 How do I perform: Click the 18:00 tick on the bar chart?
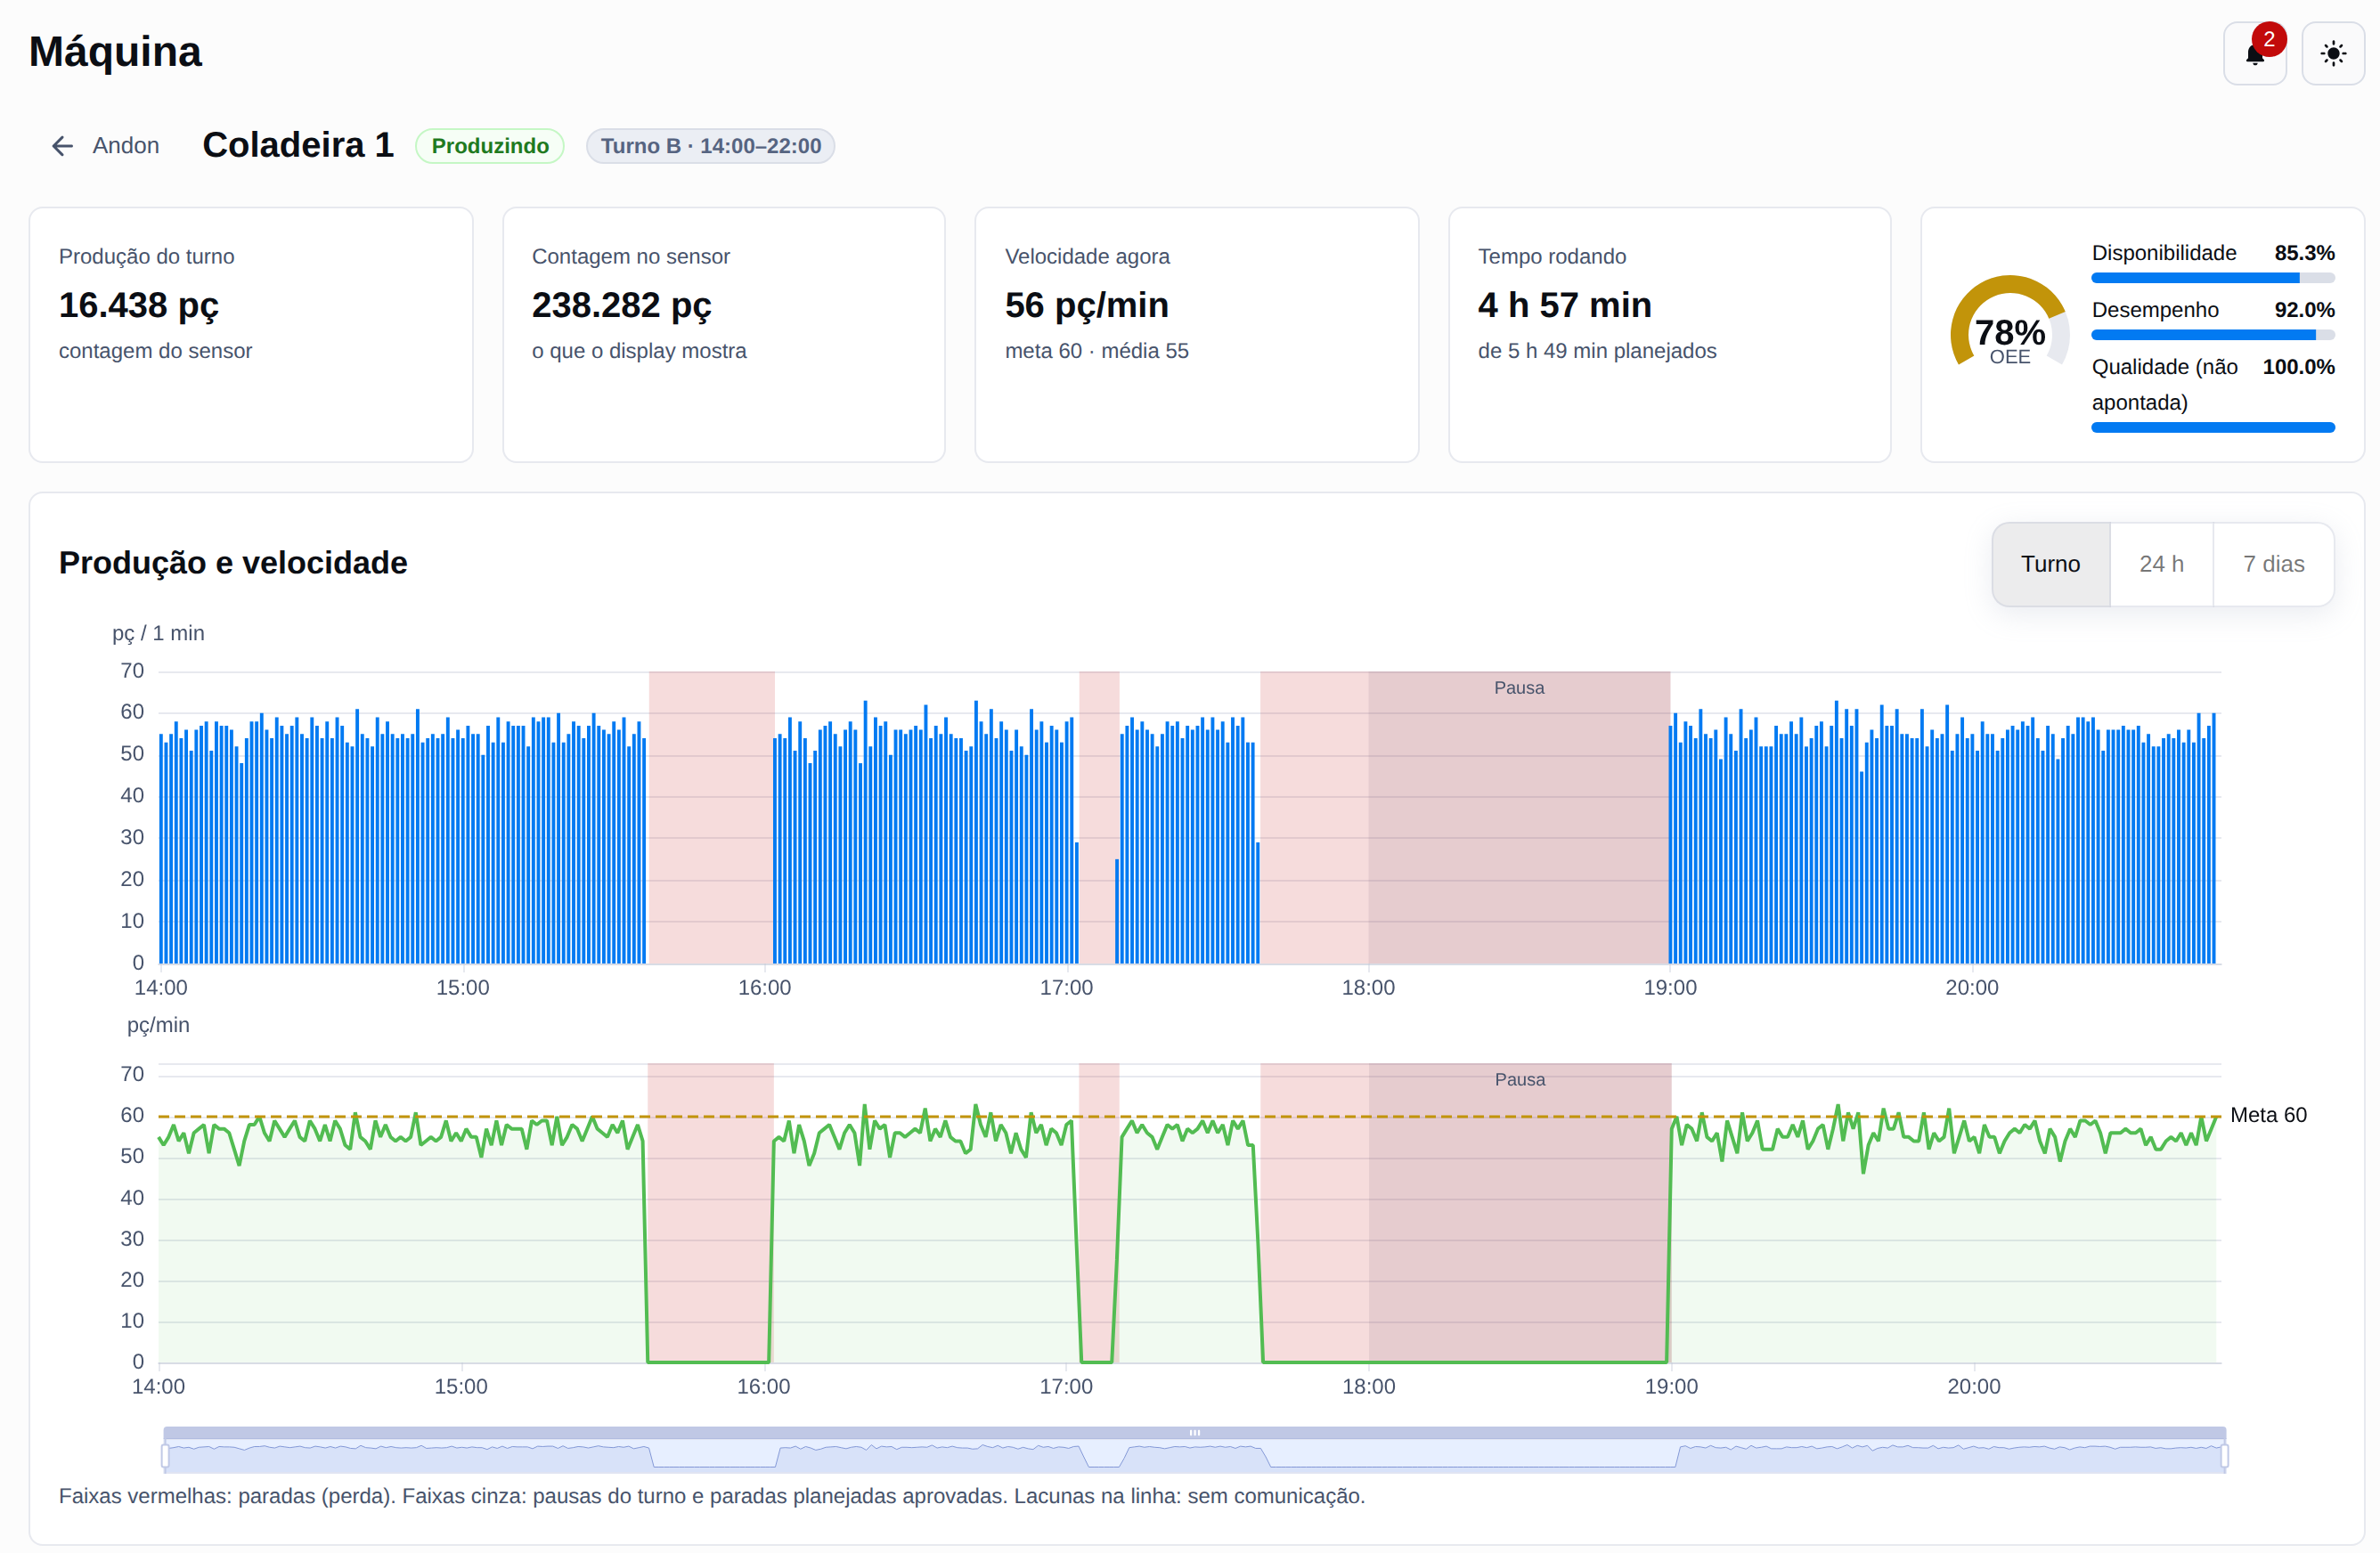coord(1367,988)
